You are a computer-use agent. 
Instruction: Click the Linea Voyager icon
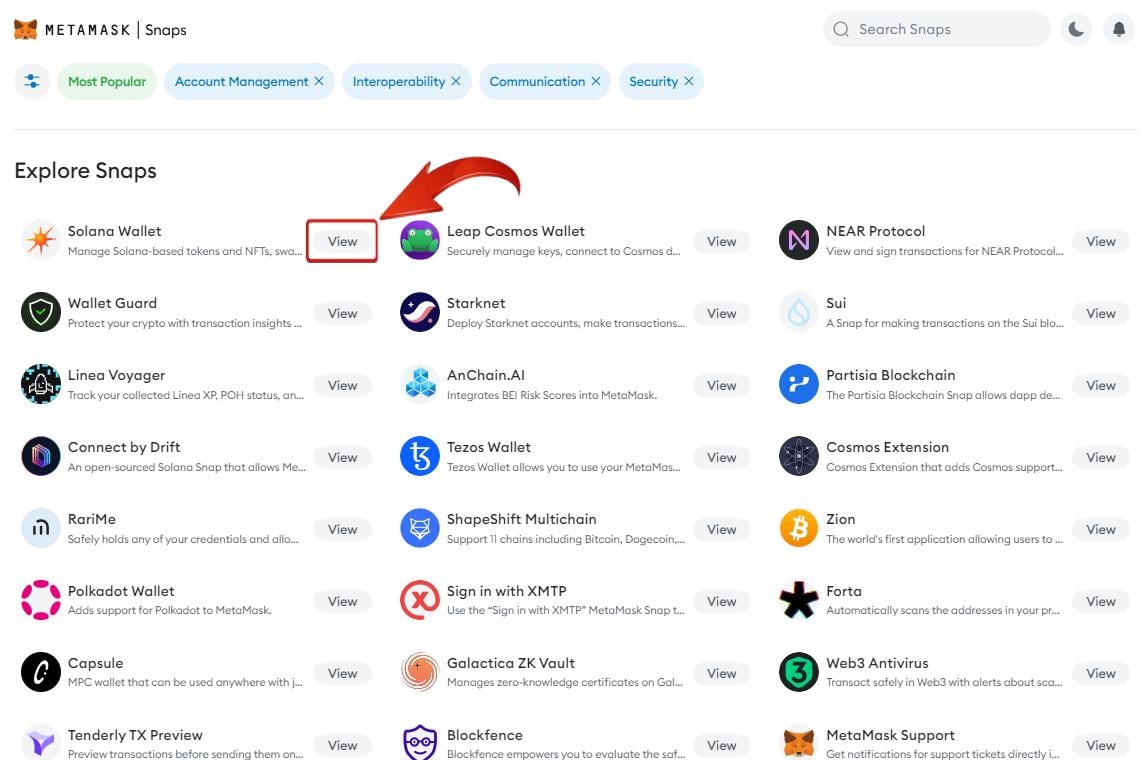pyautogui.click(x=41, y=384)
